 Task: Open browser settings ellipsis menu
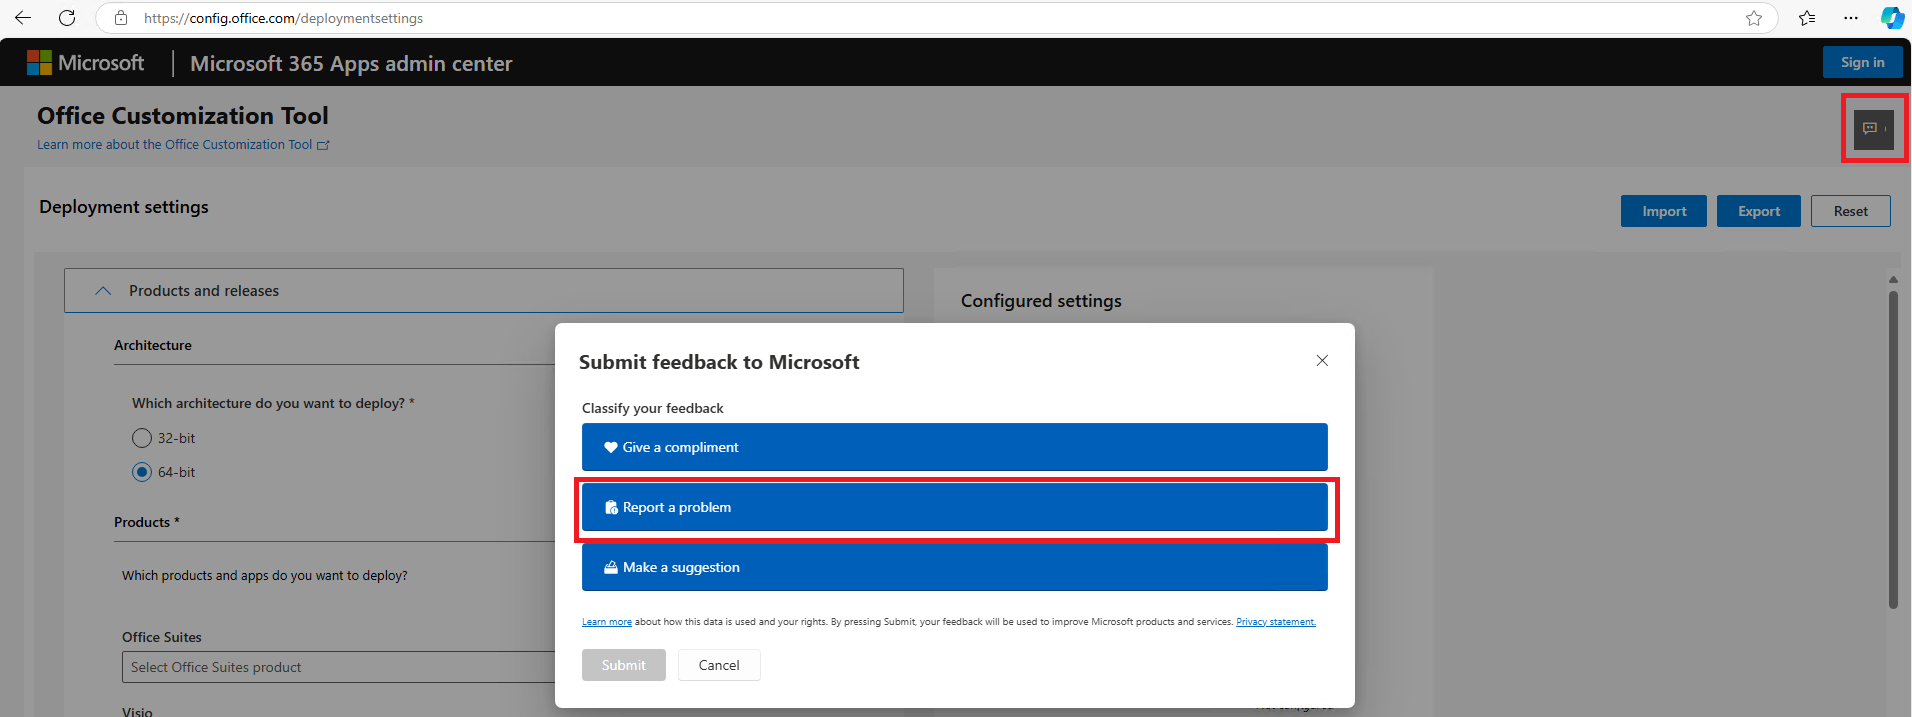(1851, 18)
